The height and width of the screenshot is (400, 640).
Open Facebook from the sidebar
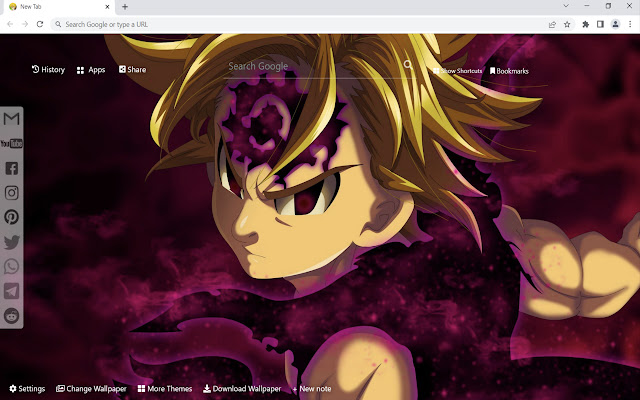[x=11, y=168]
